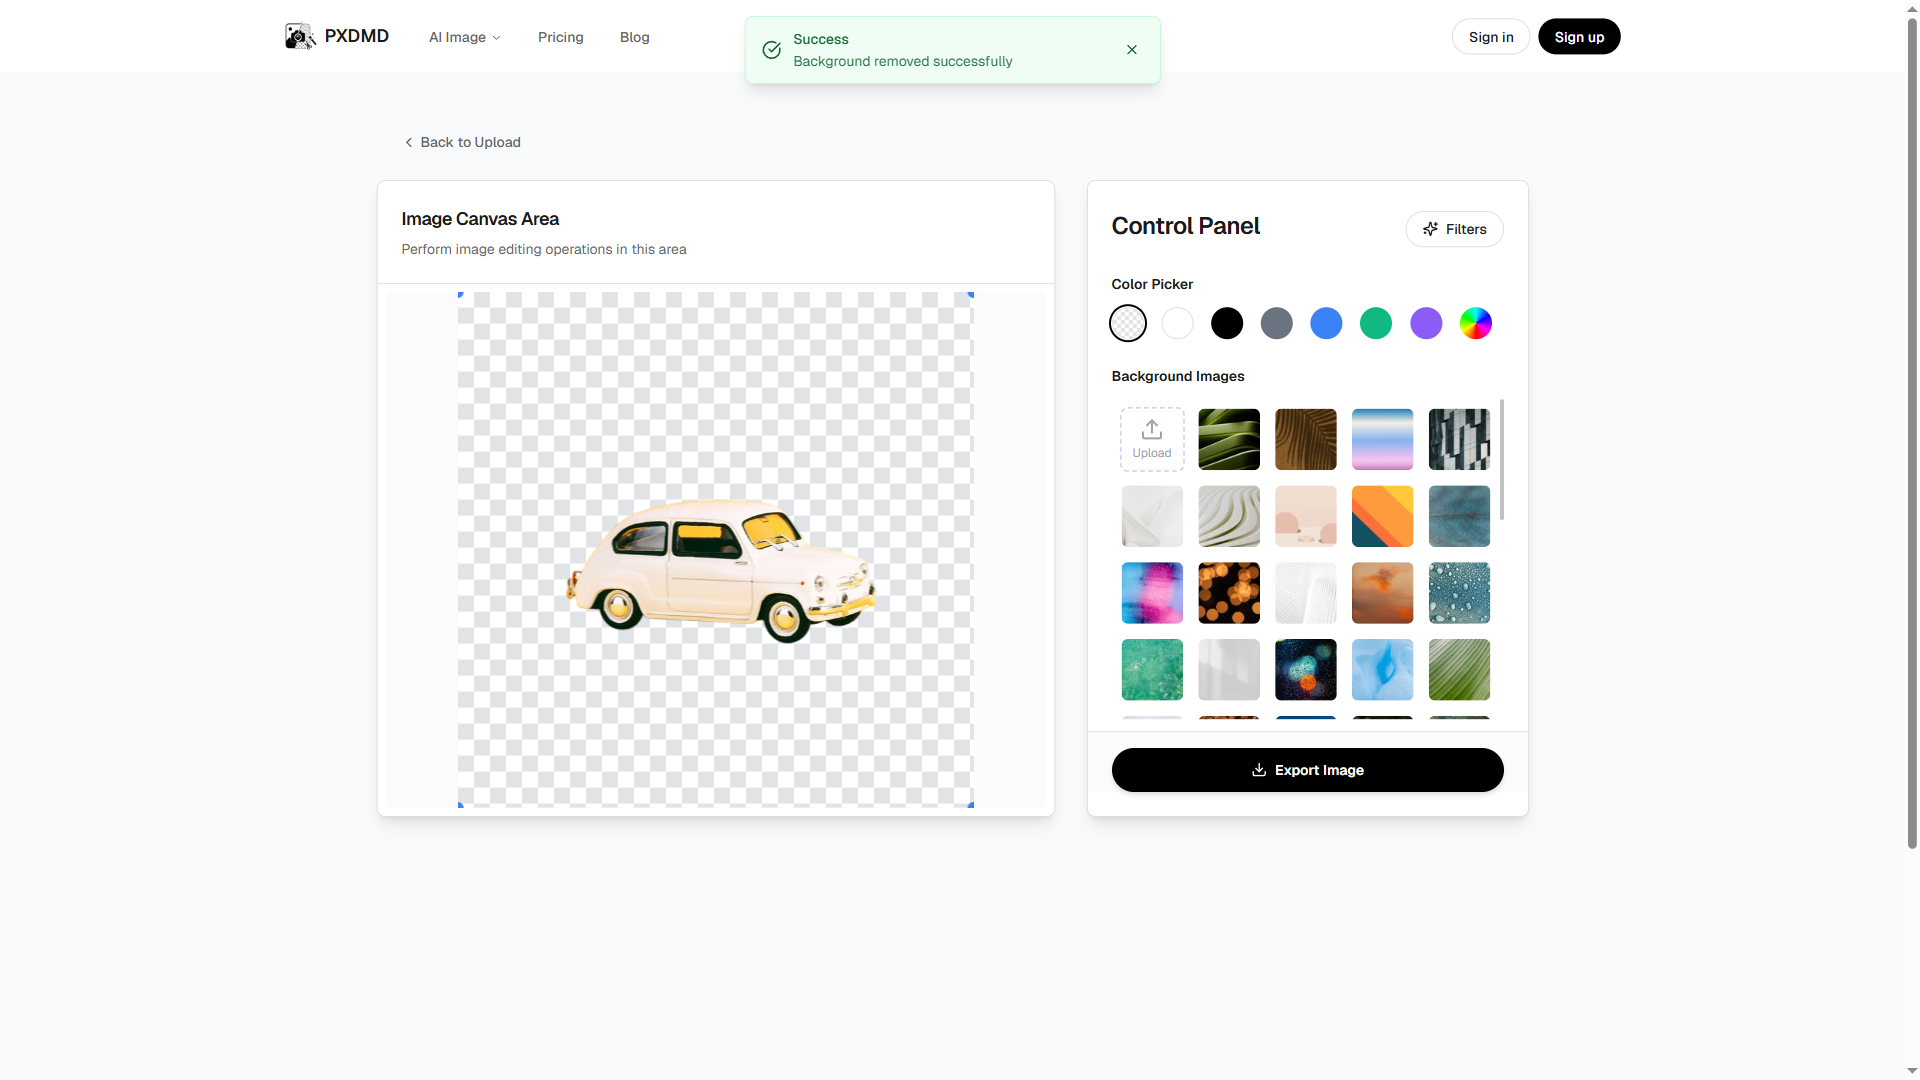The height and width of the screenshot is (1080, 1920).
Task: Select the black and white building background
Action: click(1460, 439)
